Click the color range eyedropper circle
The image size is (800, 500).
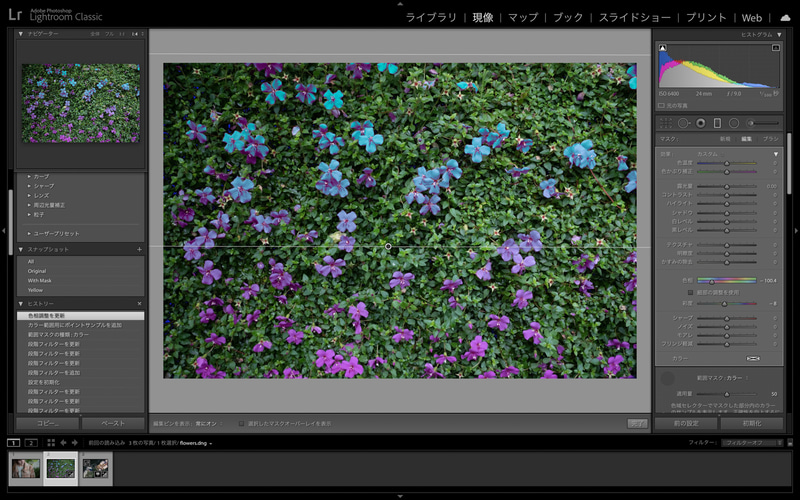point(667,379)
